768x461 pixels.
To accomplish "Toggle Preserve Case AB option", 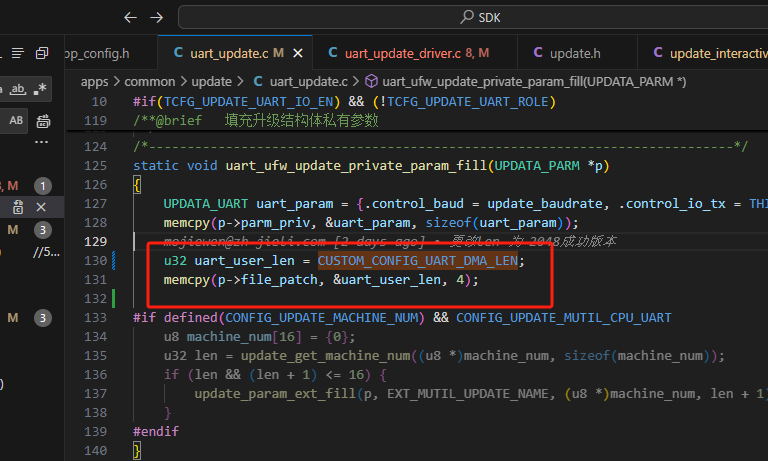I will point(16,120).
